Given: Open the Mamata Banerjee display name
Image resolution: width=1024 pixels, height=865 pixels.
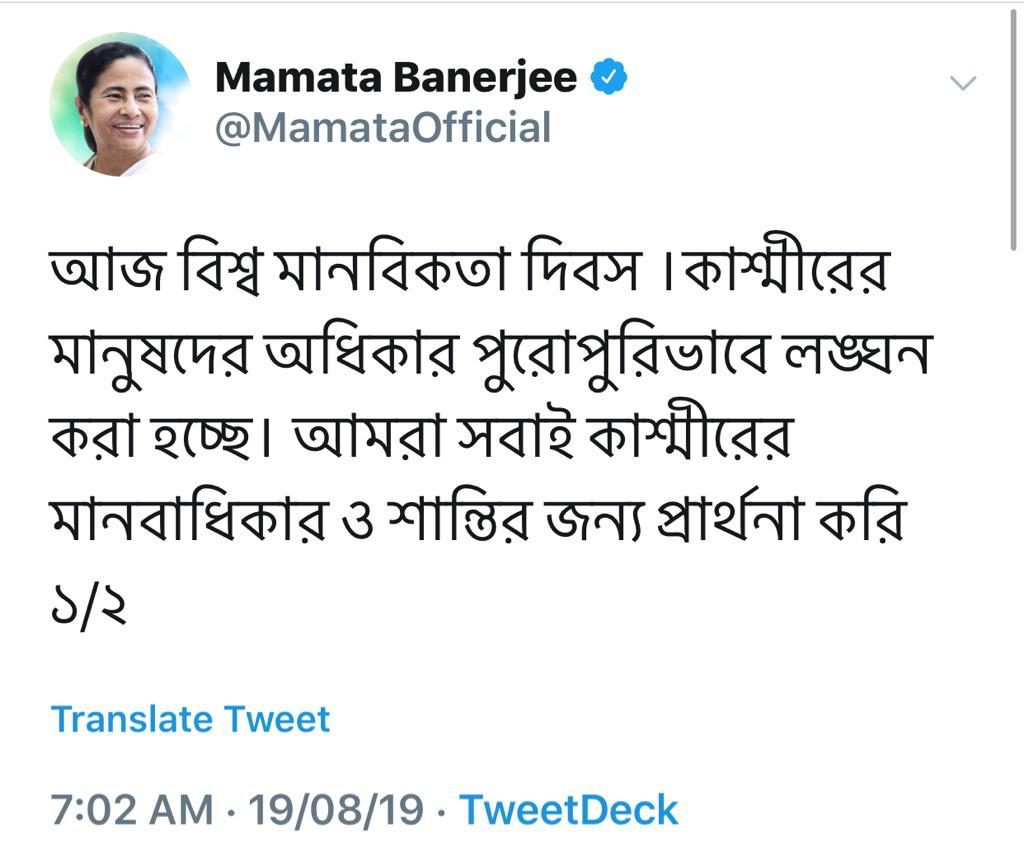Looking at the screenshot, I should [396, 78].
